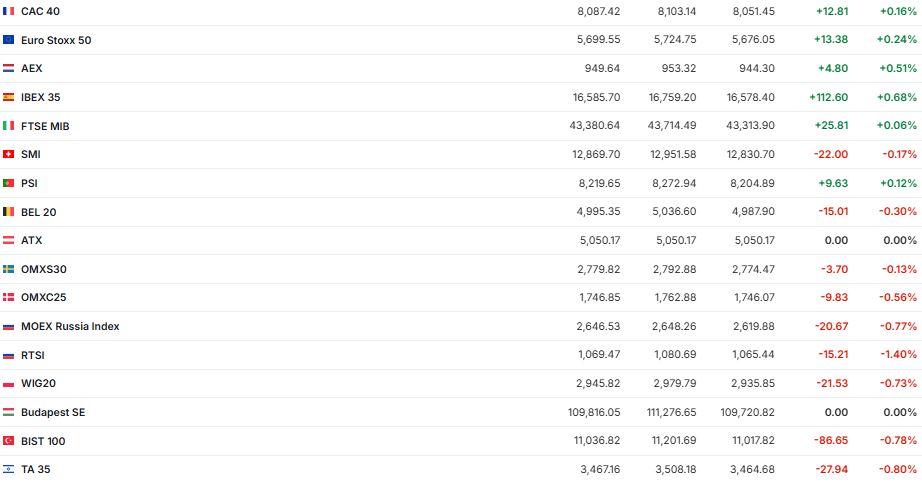Click the Switzerland flag icon beside SMI
This screenshot has height=483, width=922.
click(x=9, y=155)
